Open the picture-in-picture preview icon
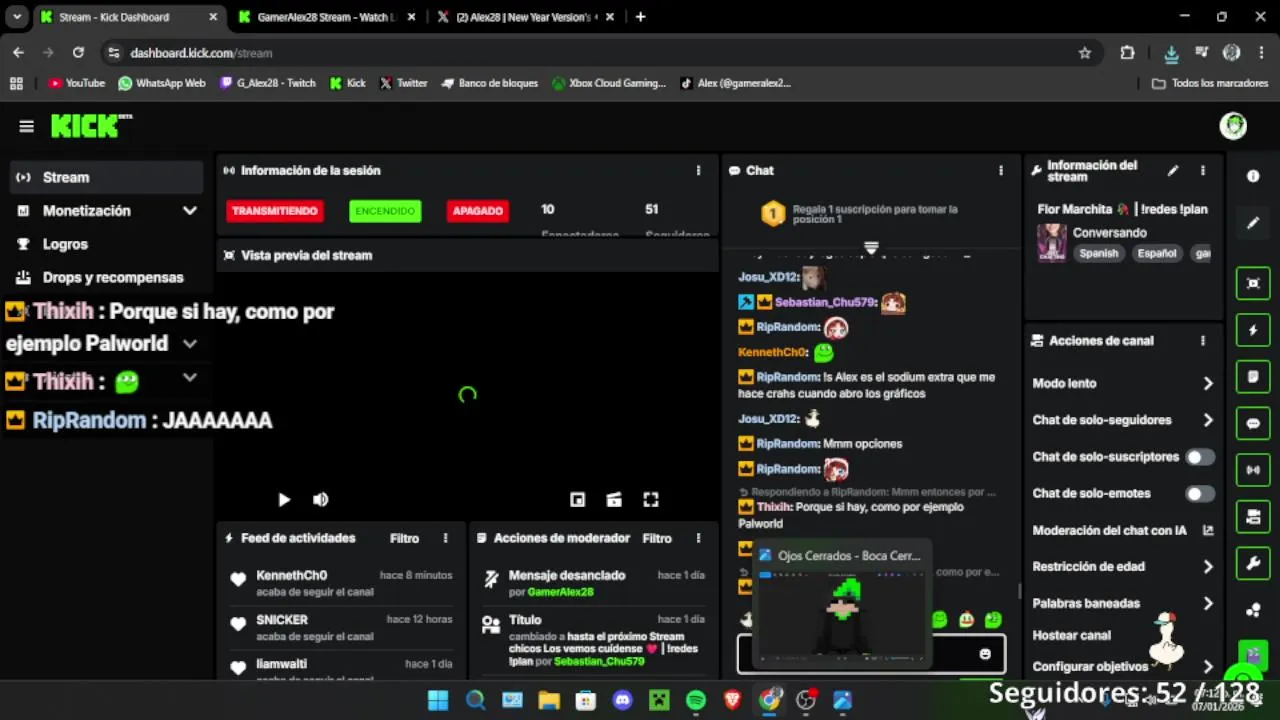 [x=577, y=500]
